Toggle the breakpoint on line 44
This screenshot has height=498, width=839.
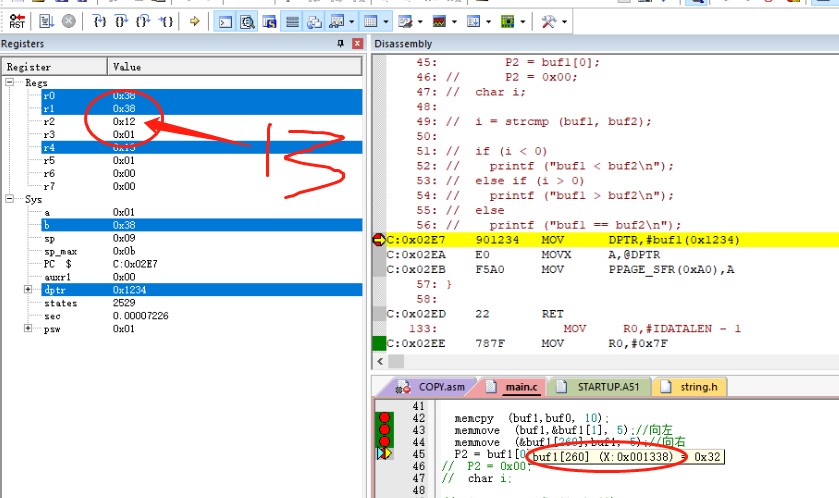[x=384, y=441]
